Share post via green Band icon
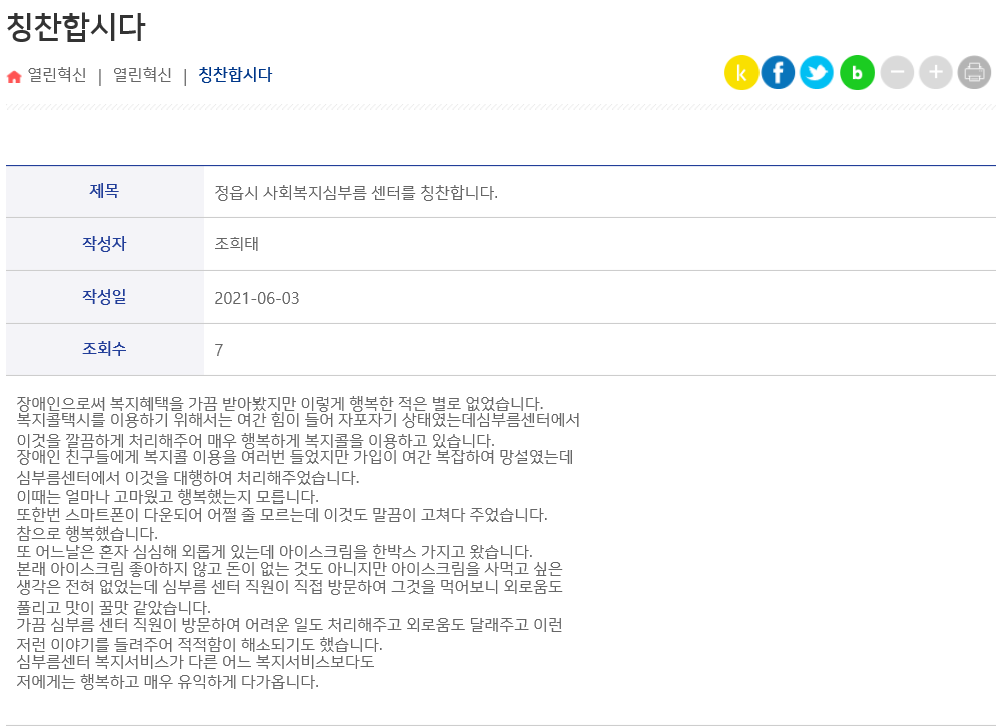 click(x=857, y=73)
